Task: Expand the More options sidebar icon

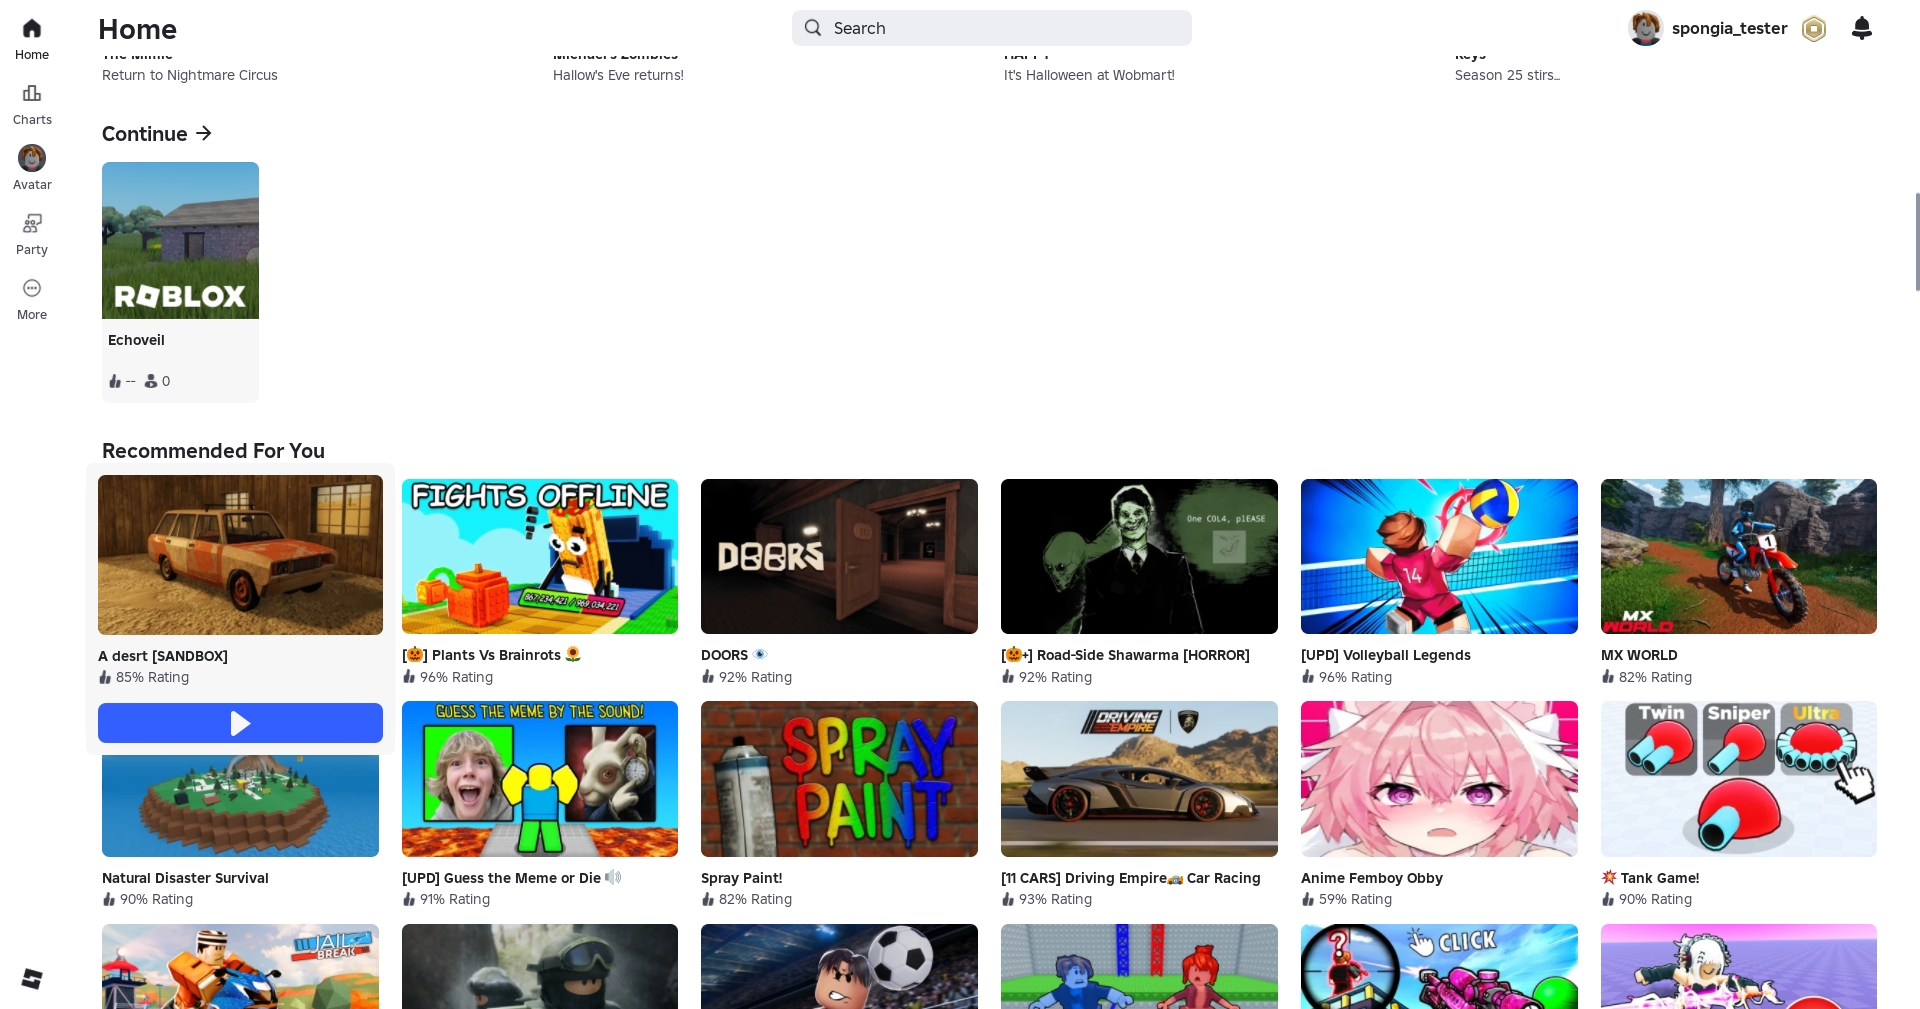Action: pyautogui.click(x=32, y=289)
